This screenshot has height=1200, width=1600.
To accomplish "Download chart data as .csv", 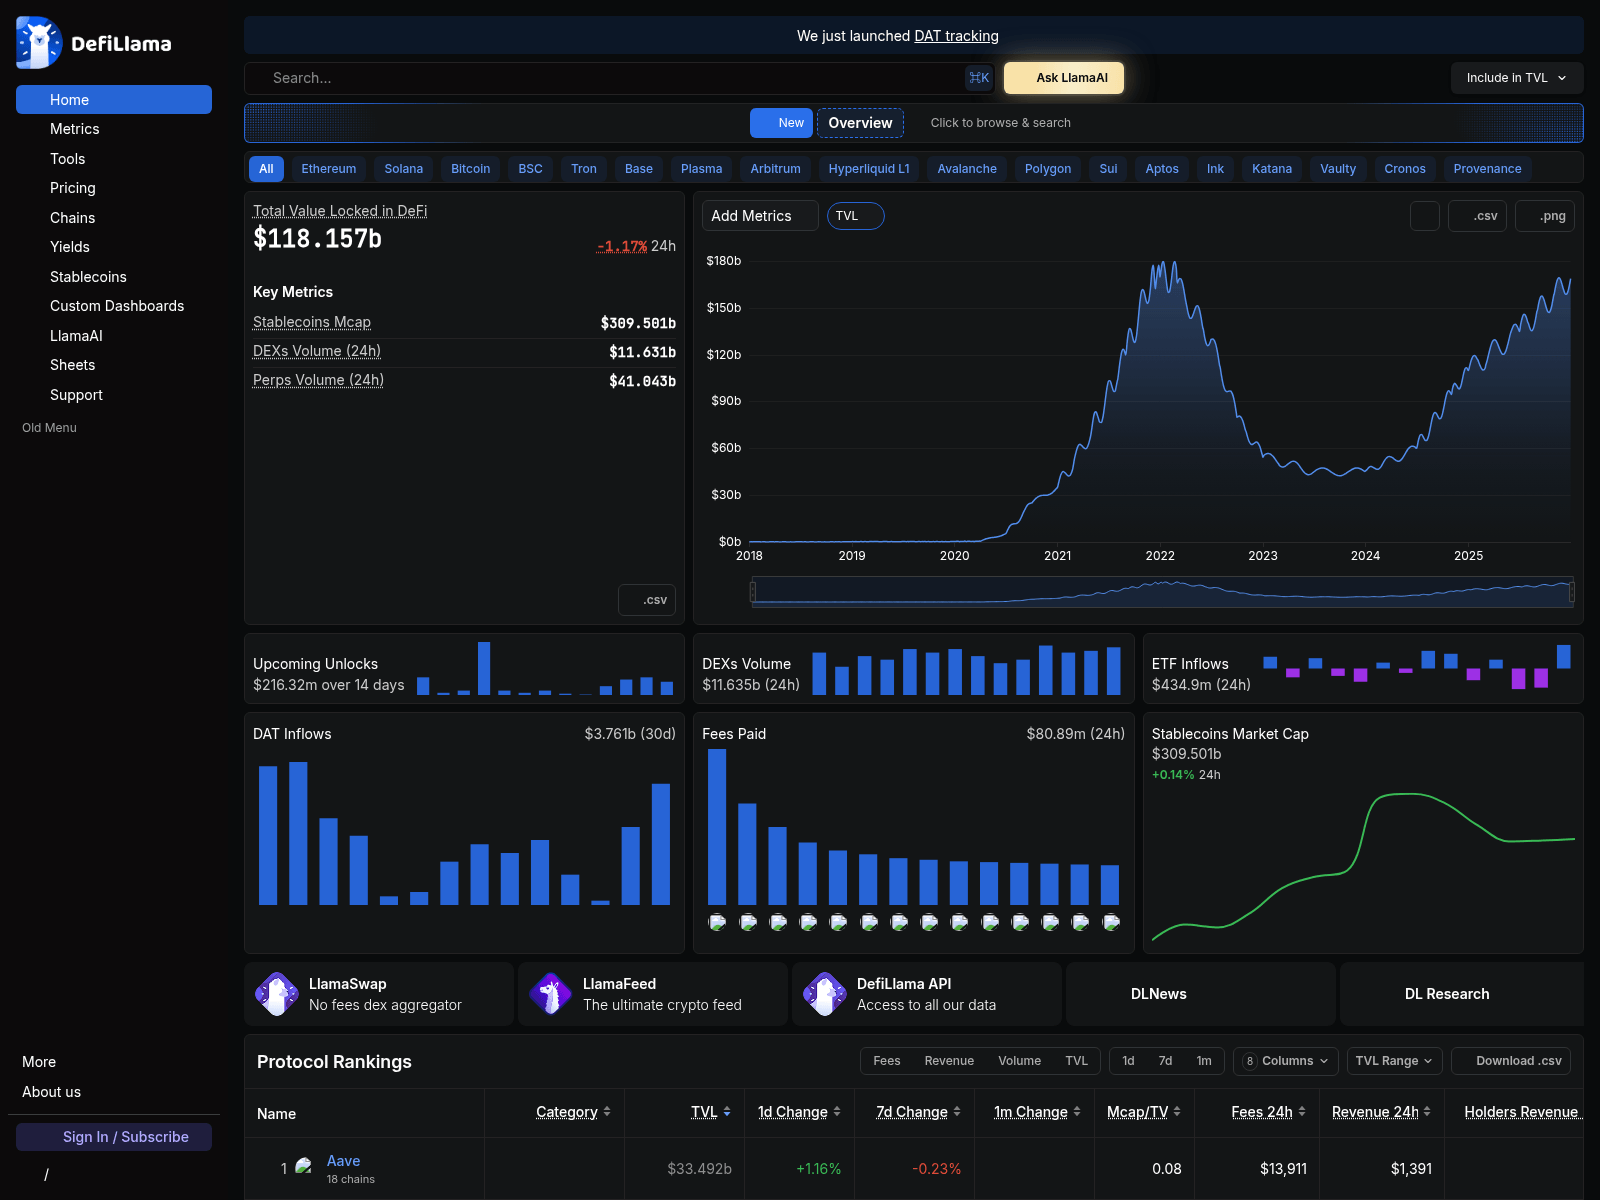I will tap(1477, 216).
